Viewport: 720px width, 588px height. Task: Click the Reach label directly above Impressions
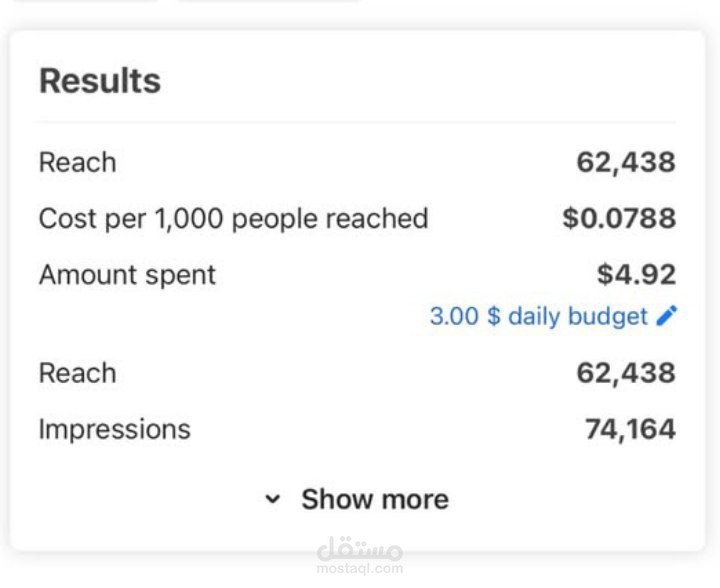tap(77, 373)
